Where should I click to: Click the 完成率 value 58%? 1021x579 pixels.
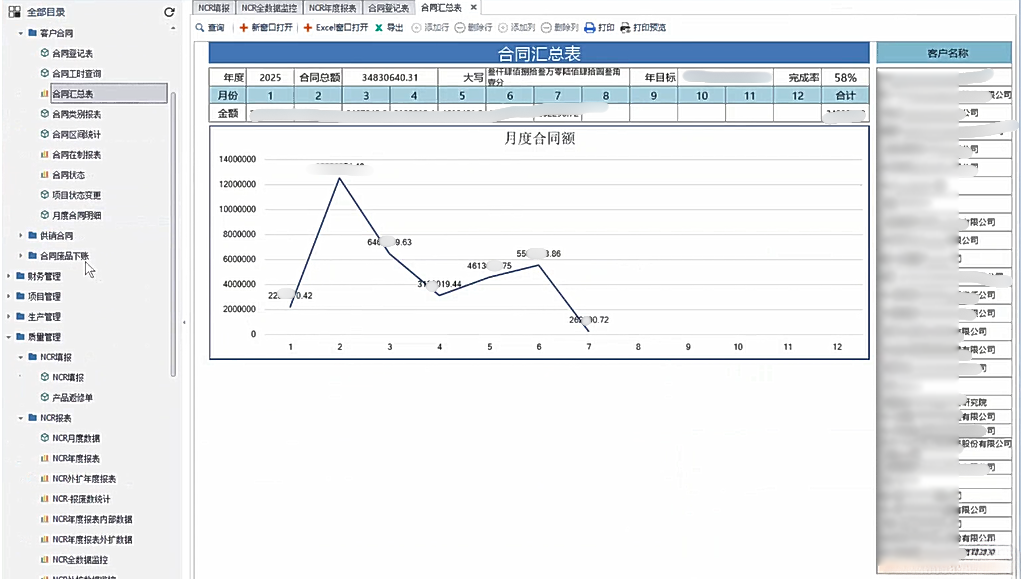845,78
